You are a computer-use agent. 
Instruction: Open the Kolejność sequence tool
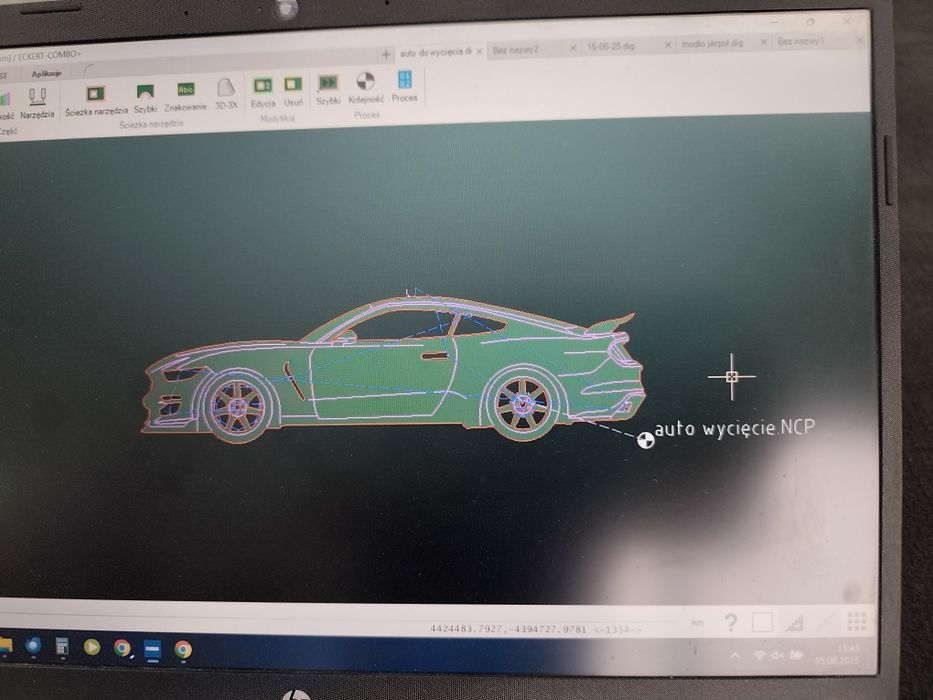(366, 88)
